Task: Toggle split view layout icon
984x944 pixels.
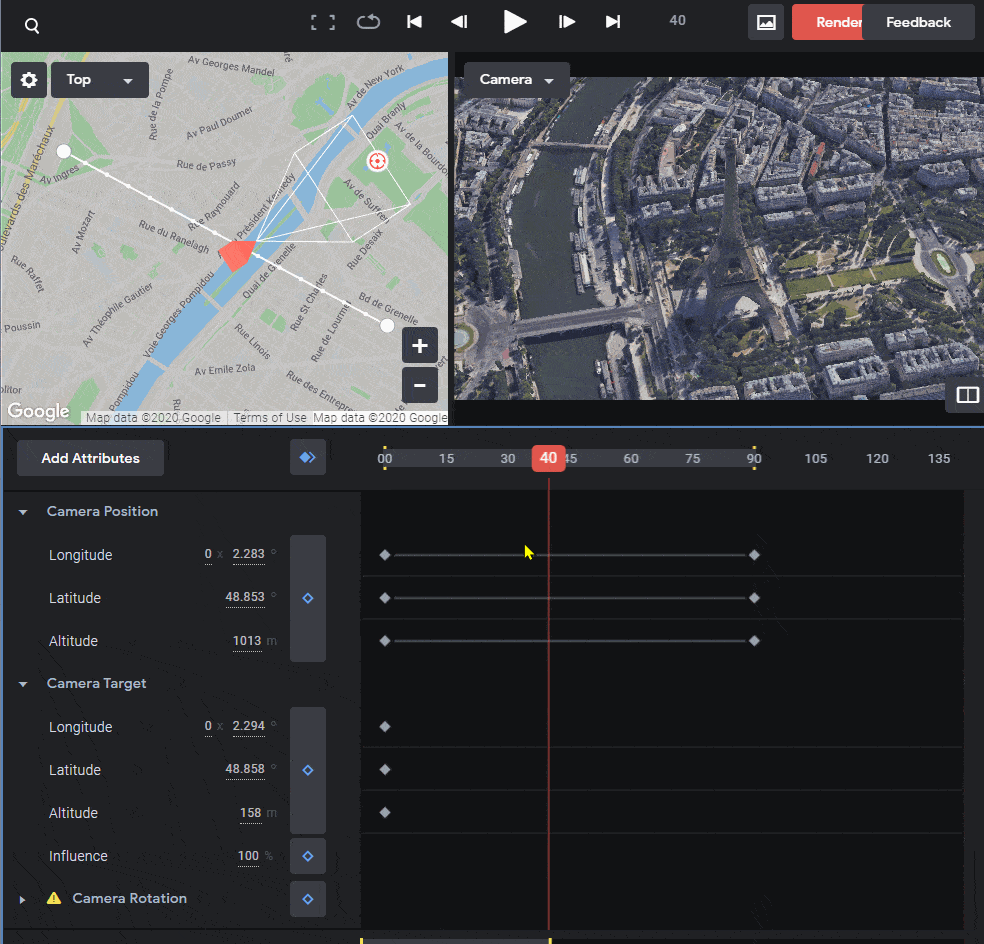Action: click(x=967, y=395)
